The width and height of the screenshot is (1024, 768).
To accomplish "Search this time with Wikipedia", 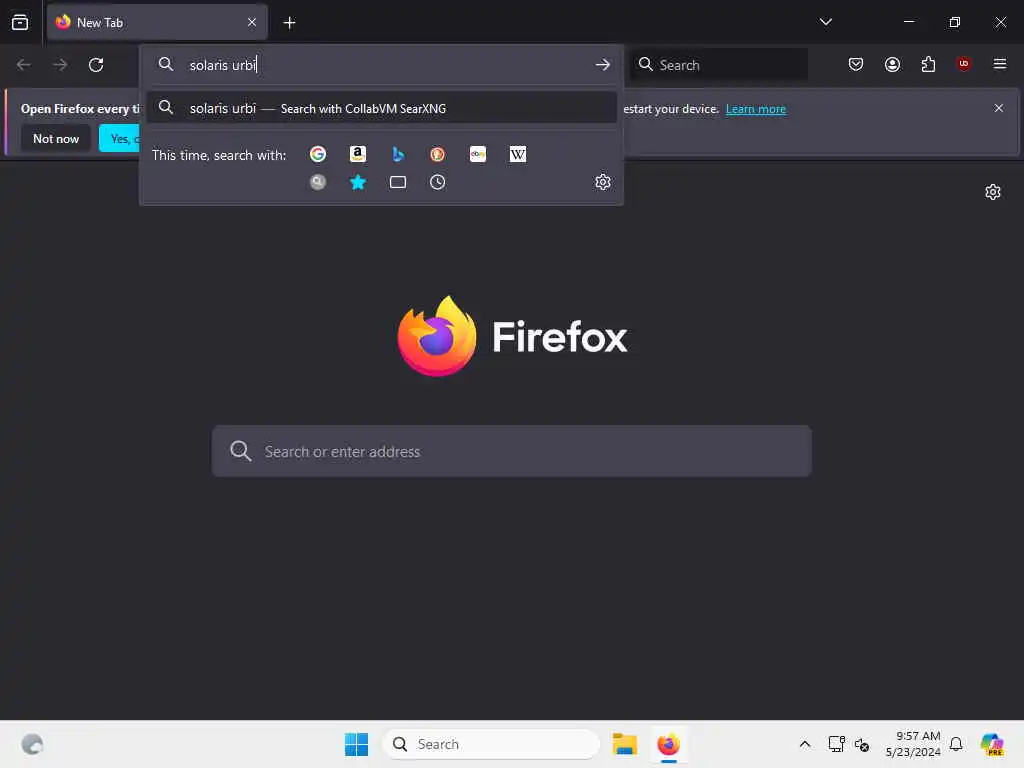I will point(518,154).
